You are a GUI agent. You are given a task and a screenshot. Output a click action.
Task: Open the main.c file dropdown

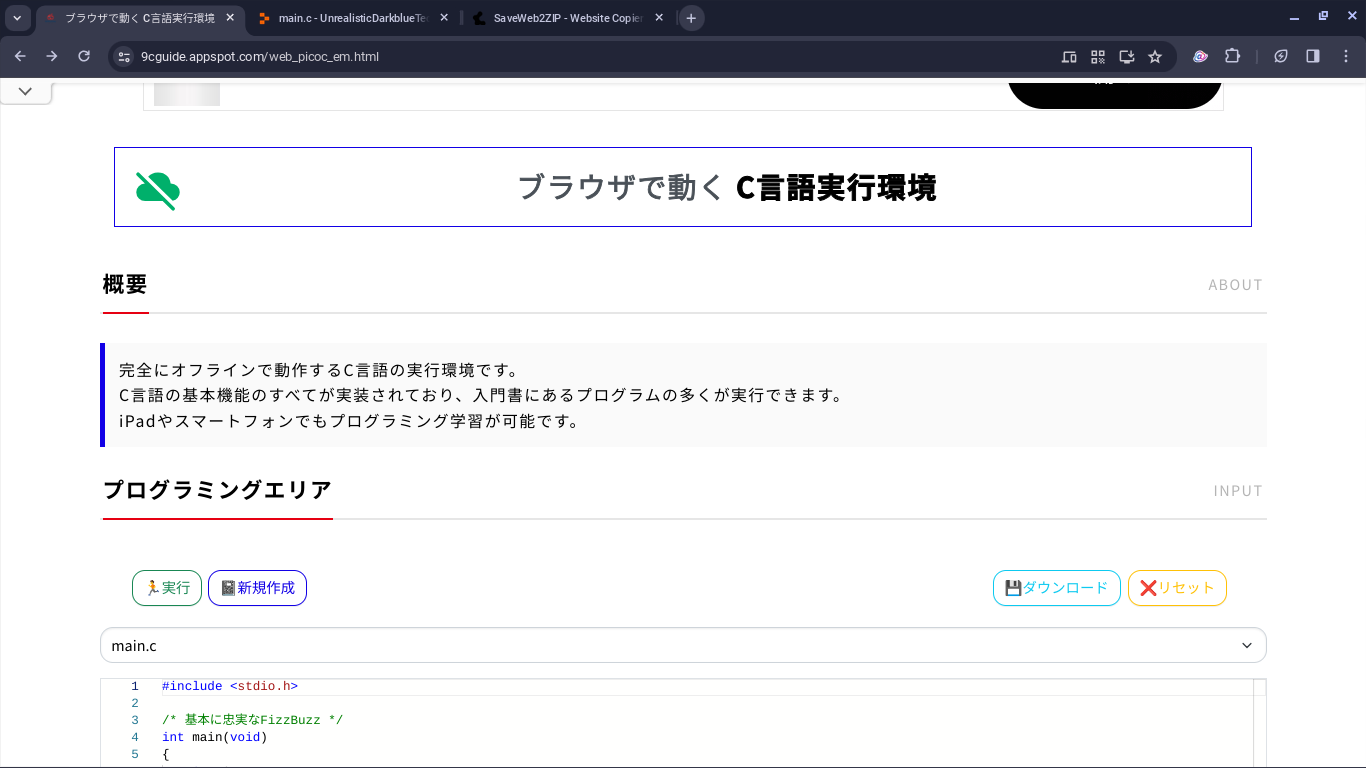(x=683, y=645)
